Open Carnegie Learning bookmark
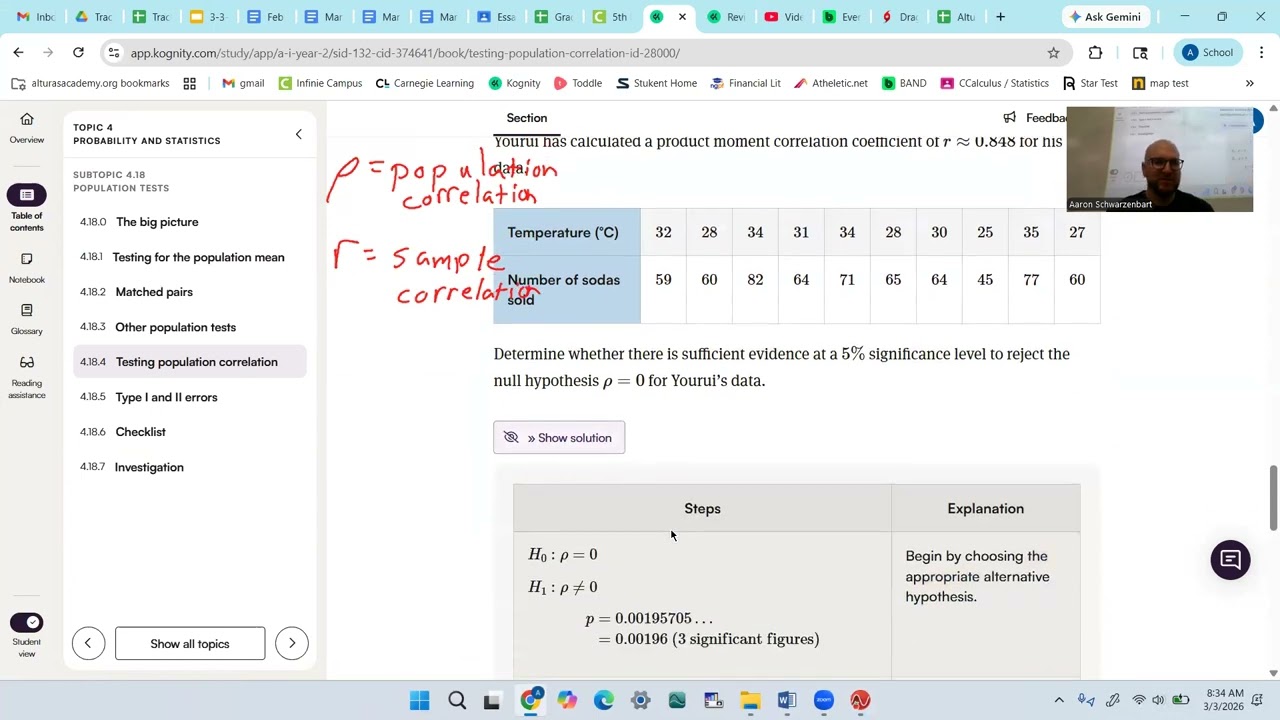This screenshot has height=720, width=1280. point(424,83)
